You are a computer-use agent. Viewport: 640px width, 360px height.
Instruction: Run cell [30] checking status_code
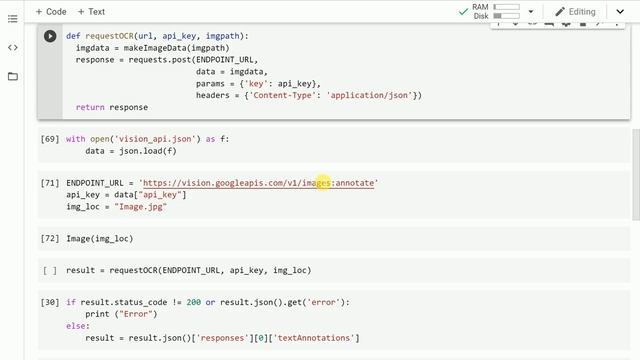[x=50, y=302]
